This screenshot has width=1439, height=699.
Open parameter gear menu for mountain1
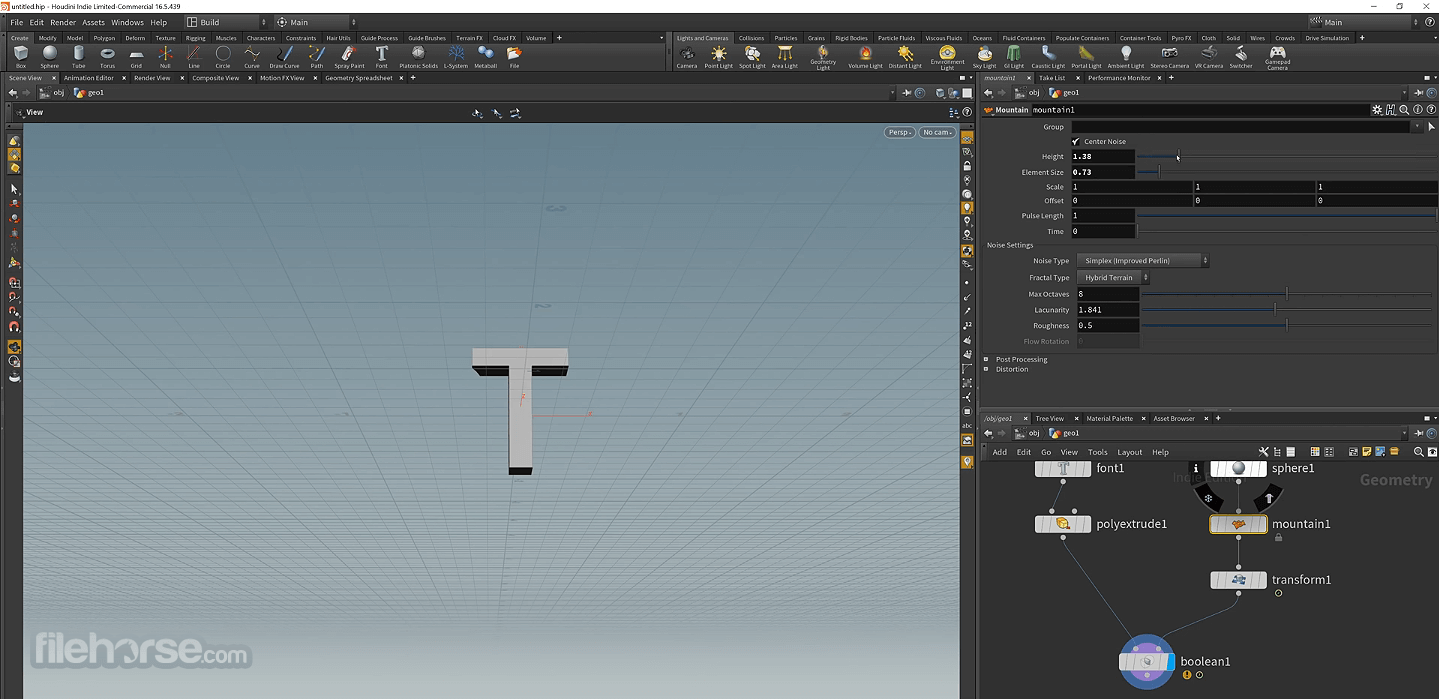point(1377,110)
